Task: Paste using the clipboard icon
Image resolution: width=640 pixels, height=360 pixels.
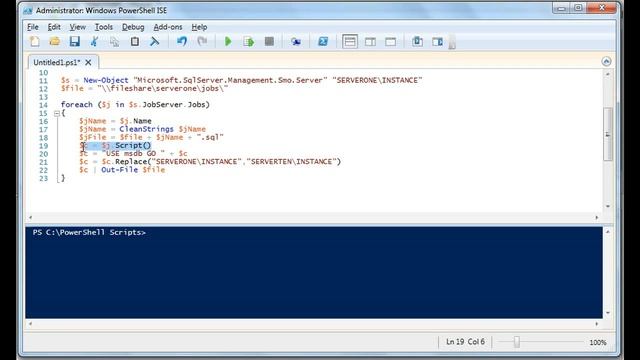Action: coord(134,42)
